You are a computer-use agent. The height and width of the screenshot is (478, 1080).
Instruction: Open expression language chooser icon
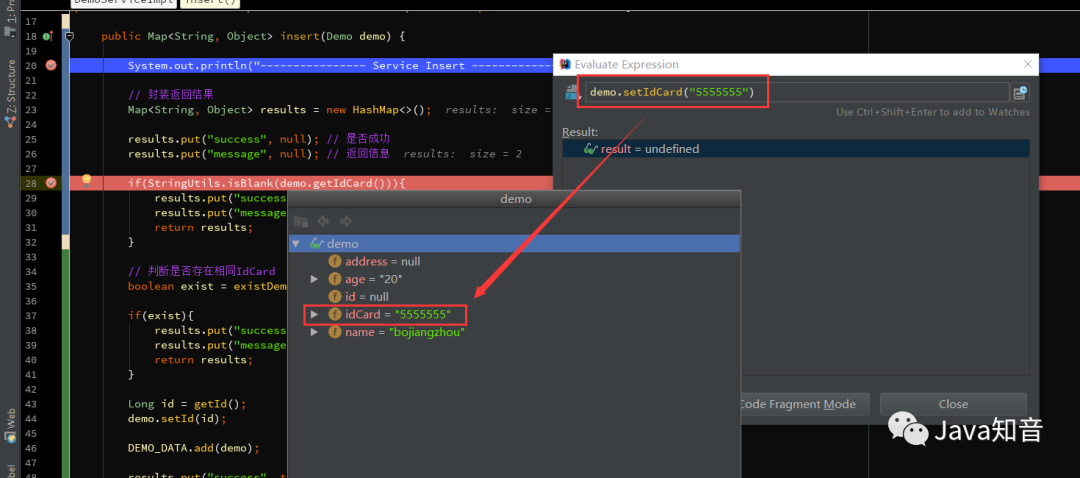(573, 93)
